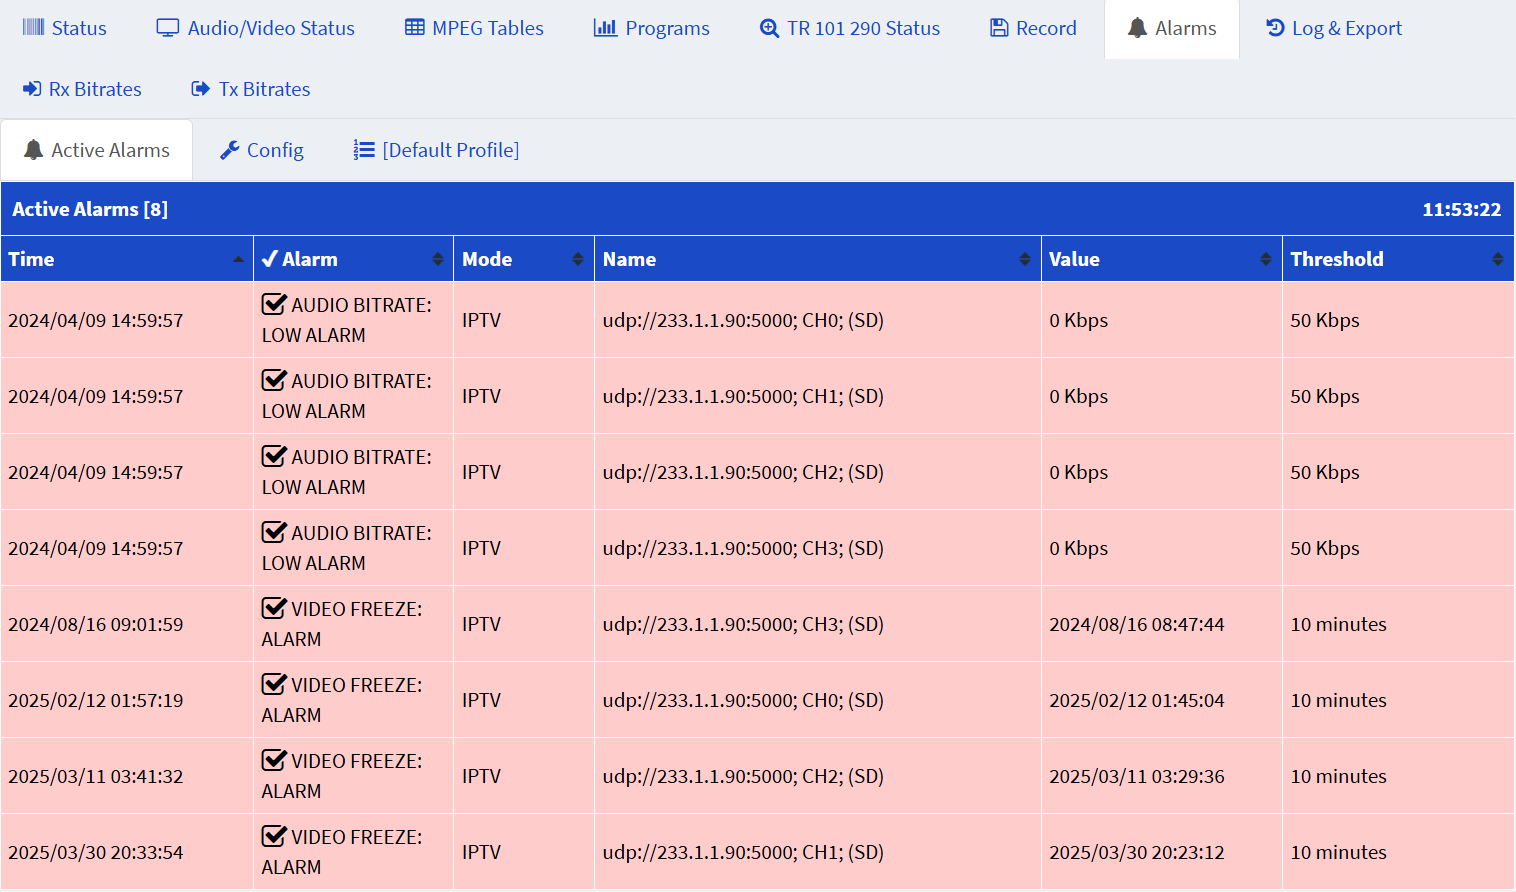Sort the table by Alarm column

pyautogui.click(x=354, y=259)
